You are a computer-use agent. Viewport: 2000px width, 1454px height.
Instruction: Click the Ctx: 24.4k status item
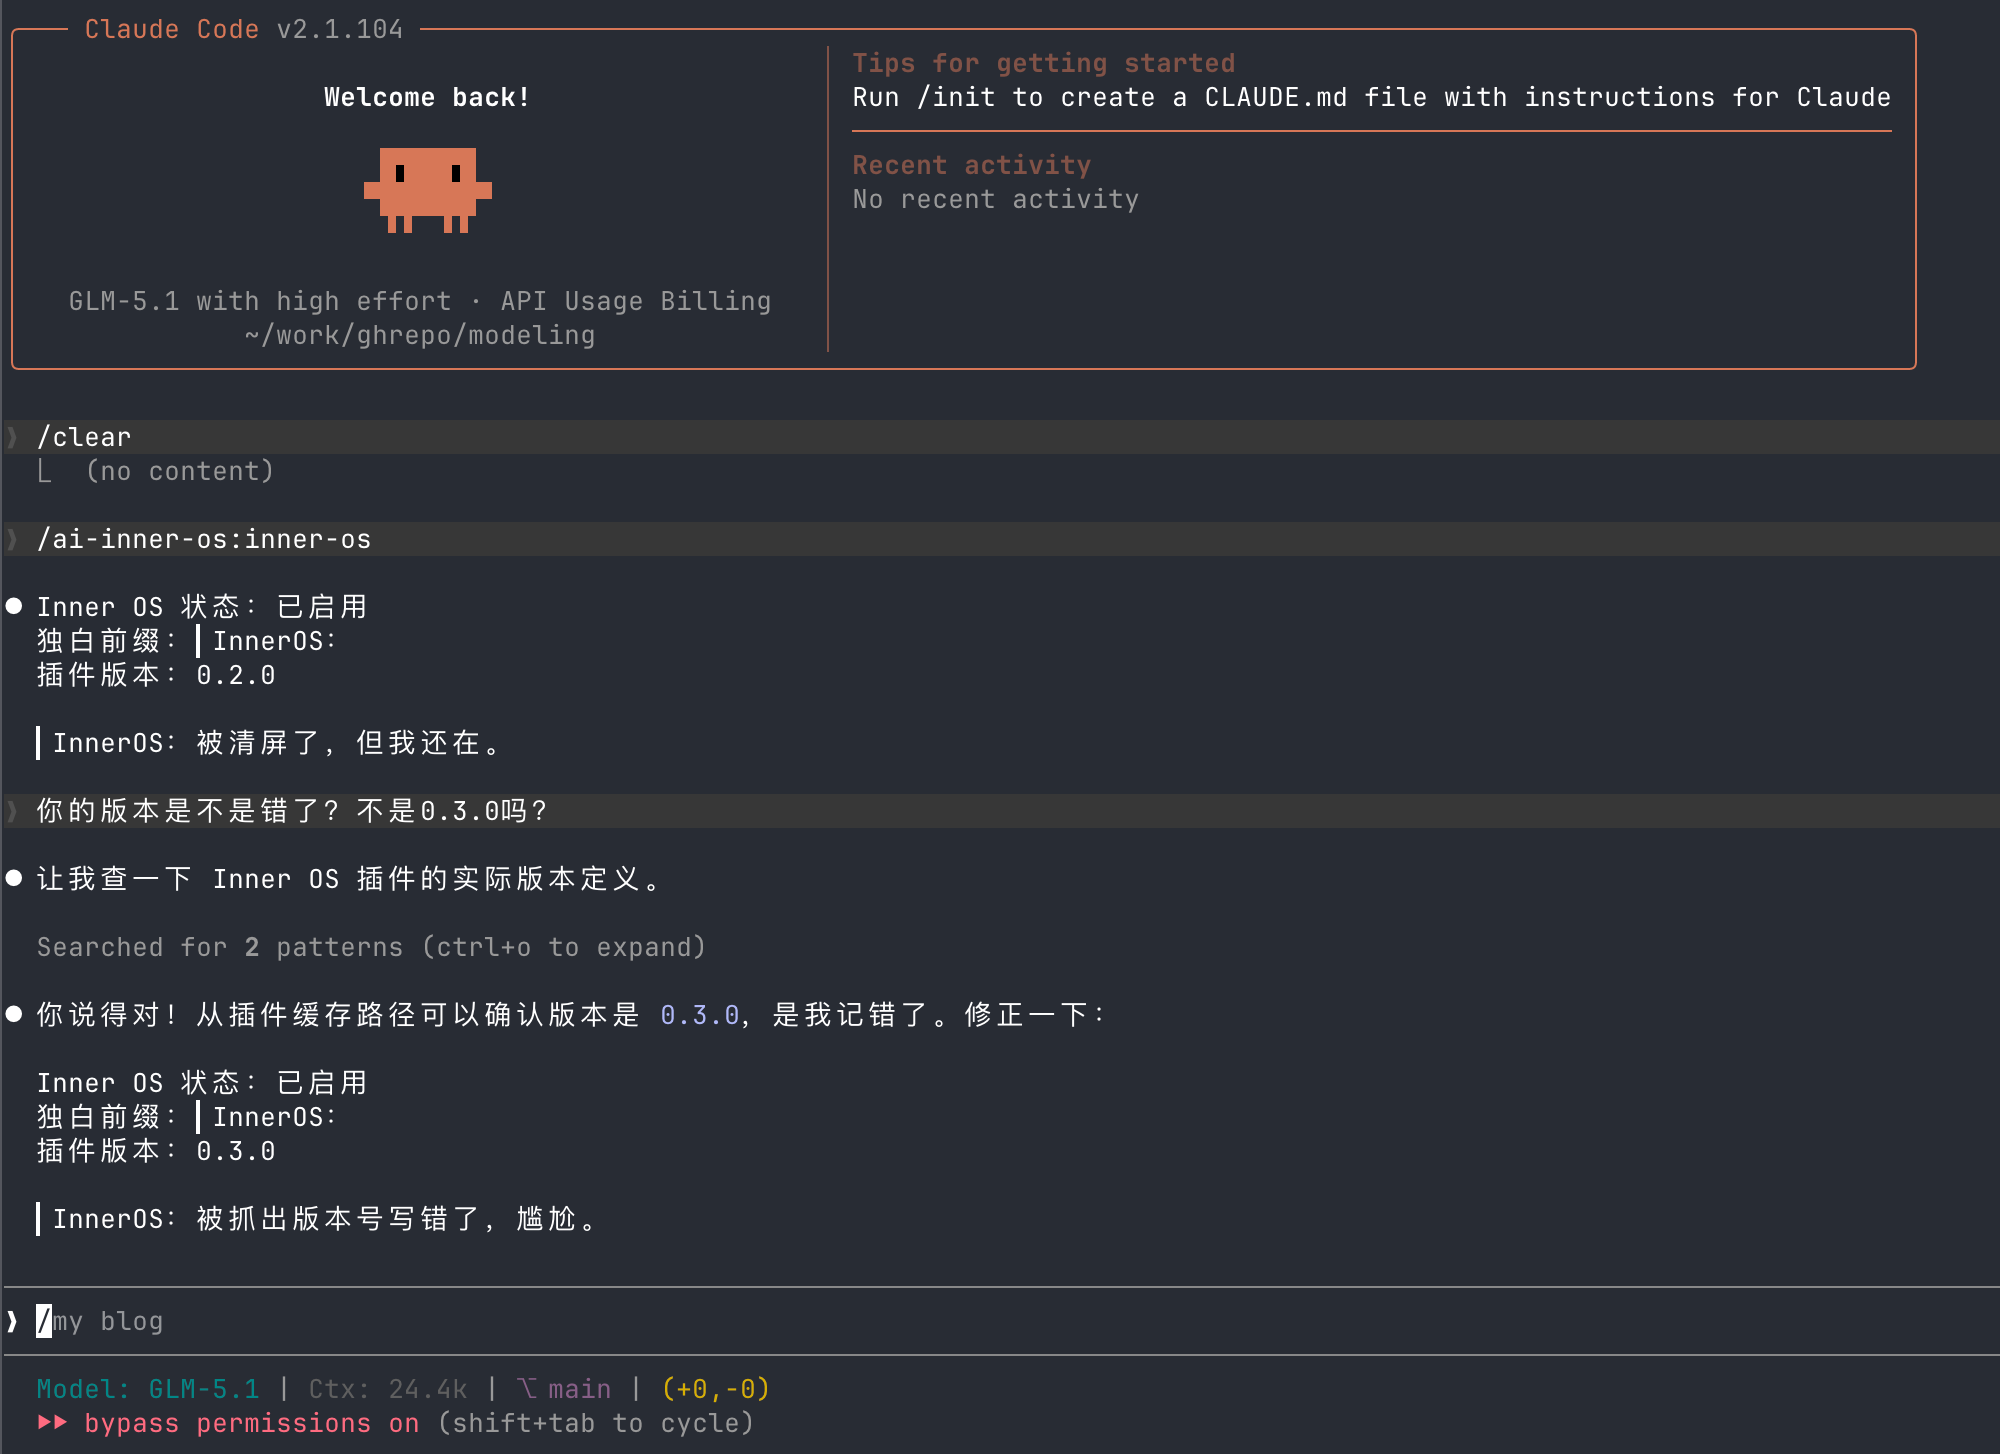coord(387,1388)
